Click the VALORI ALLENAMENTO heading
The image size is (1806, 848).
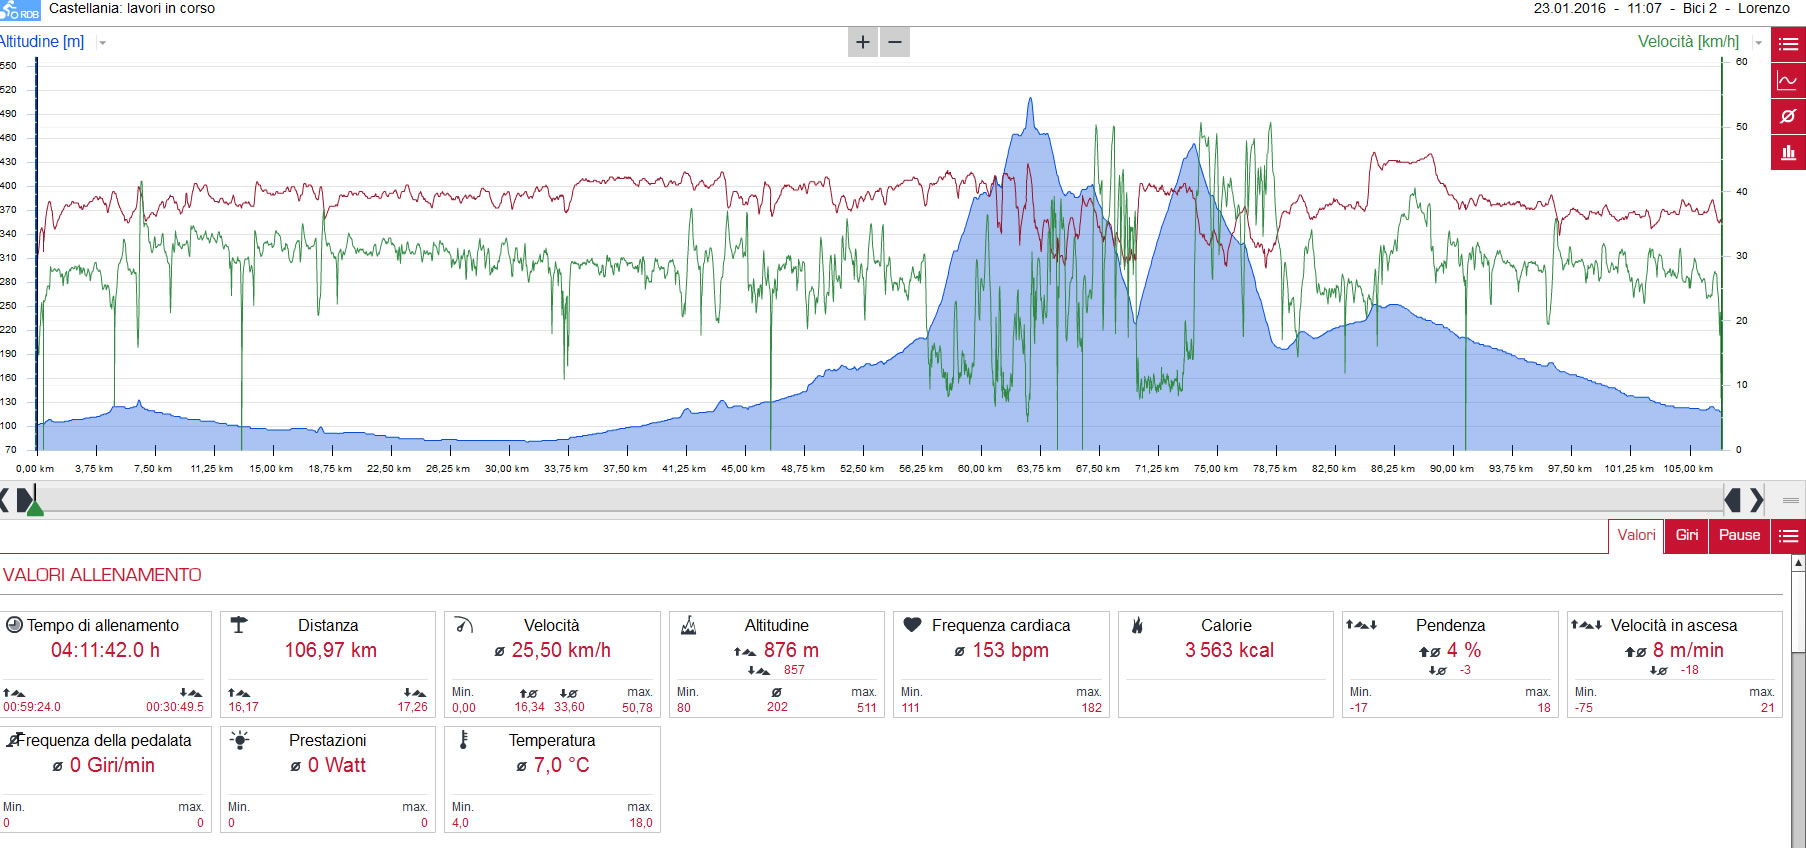pos(102,575)
